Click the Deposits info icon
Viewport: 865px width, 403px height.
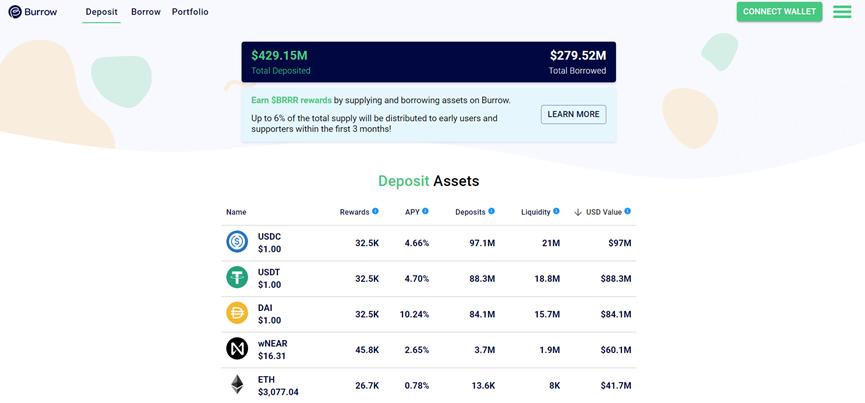coord(492,211)
